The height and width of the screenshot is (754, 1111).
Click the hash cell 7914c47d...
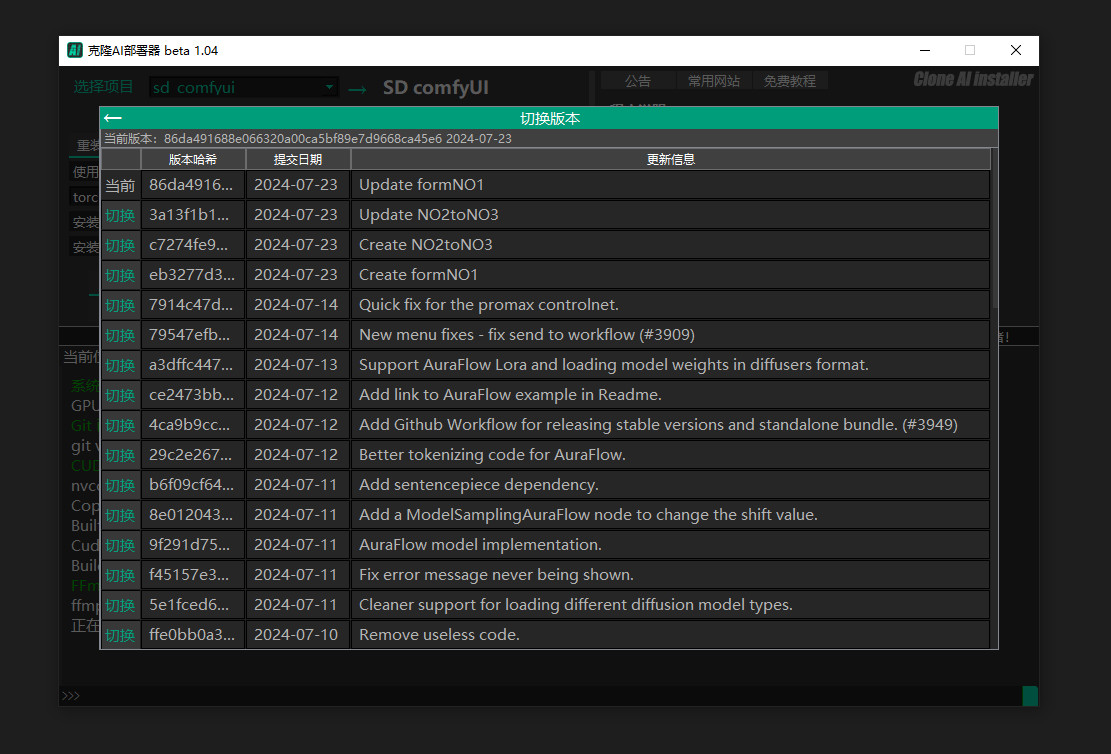tap(193, 305)
